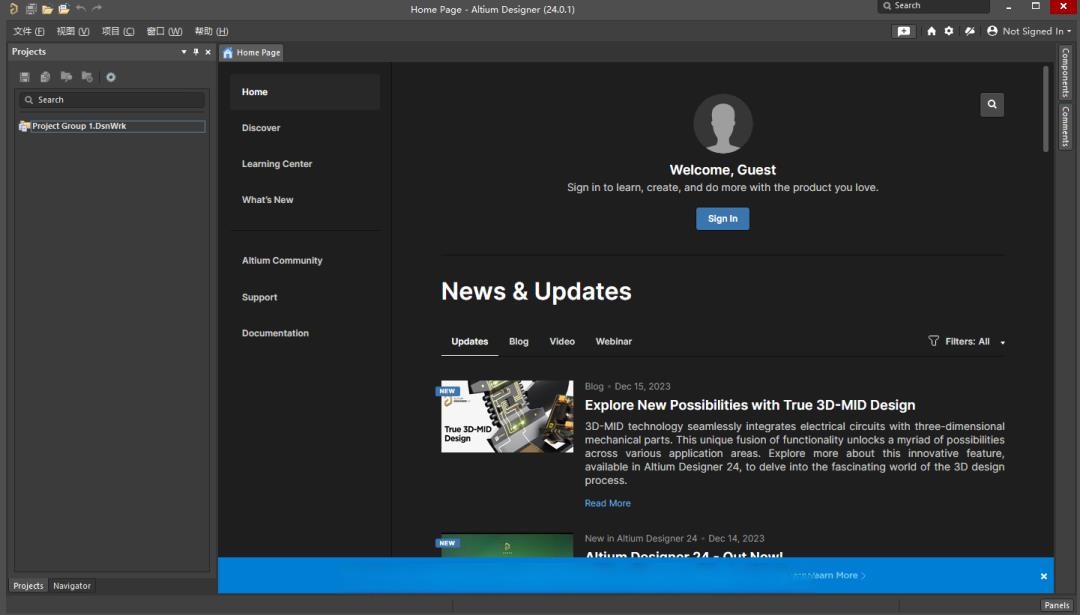The image size is (1080, 615).
Task: Click the Home icon in the top-right toolbar
Action: click(x=931, y=31)
